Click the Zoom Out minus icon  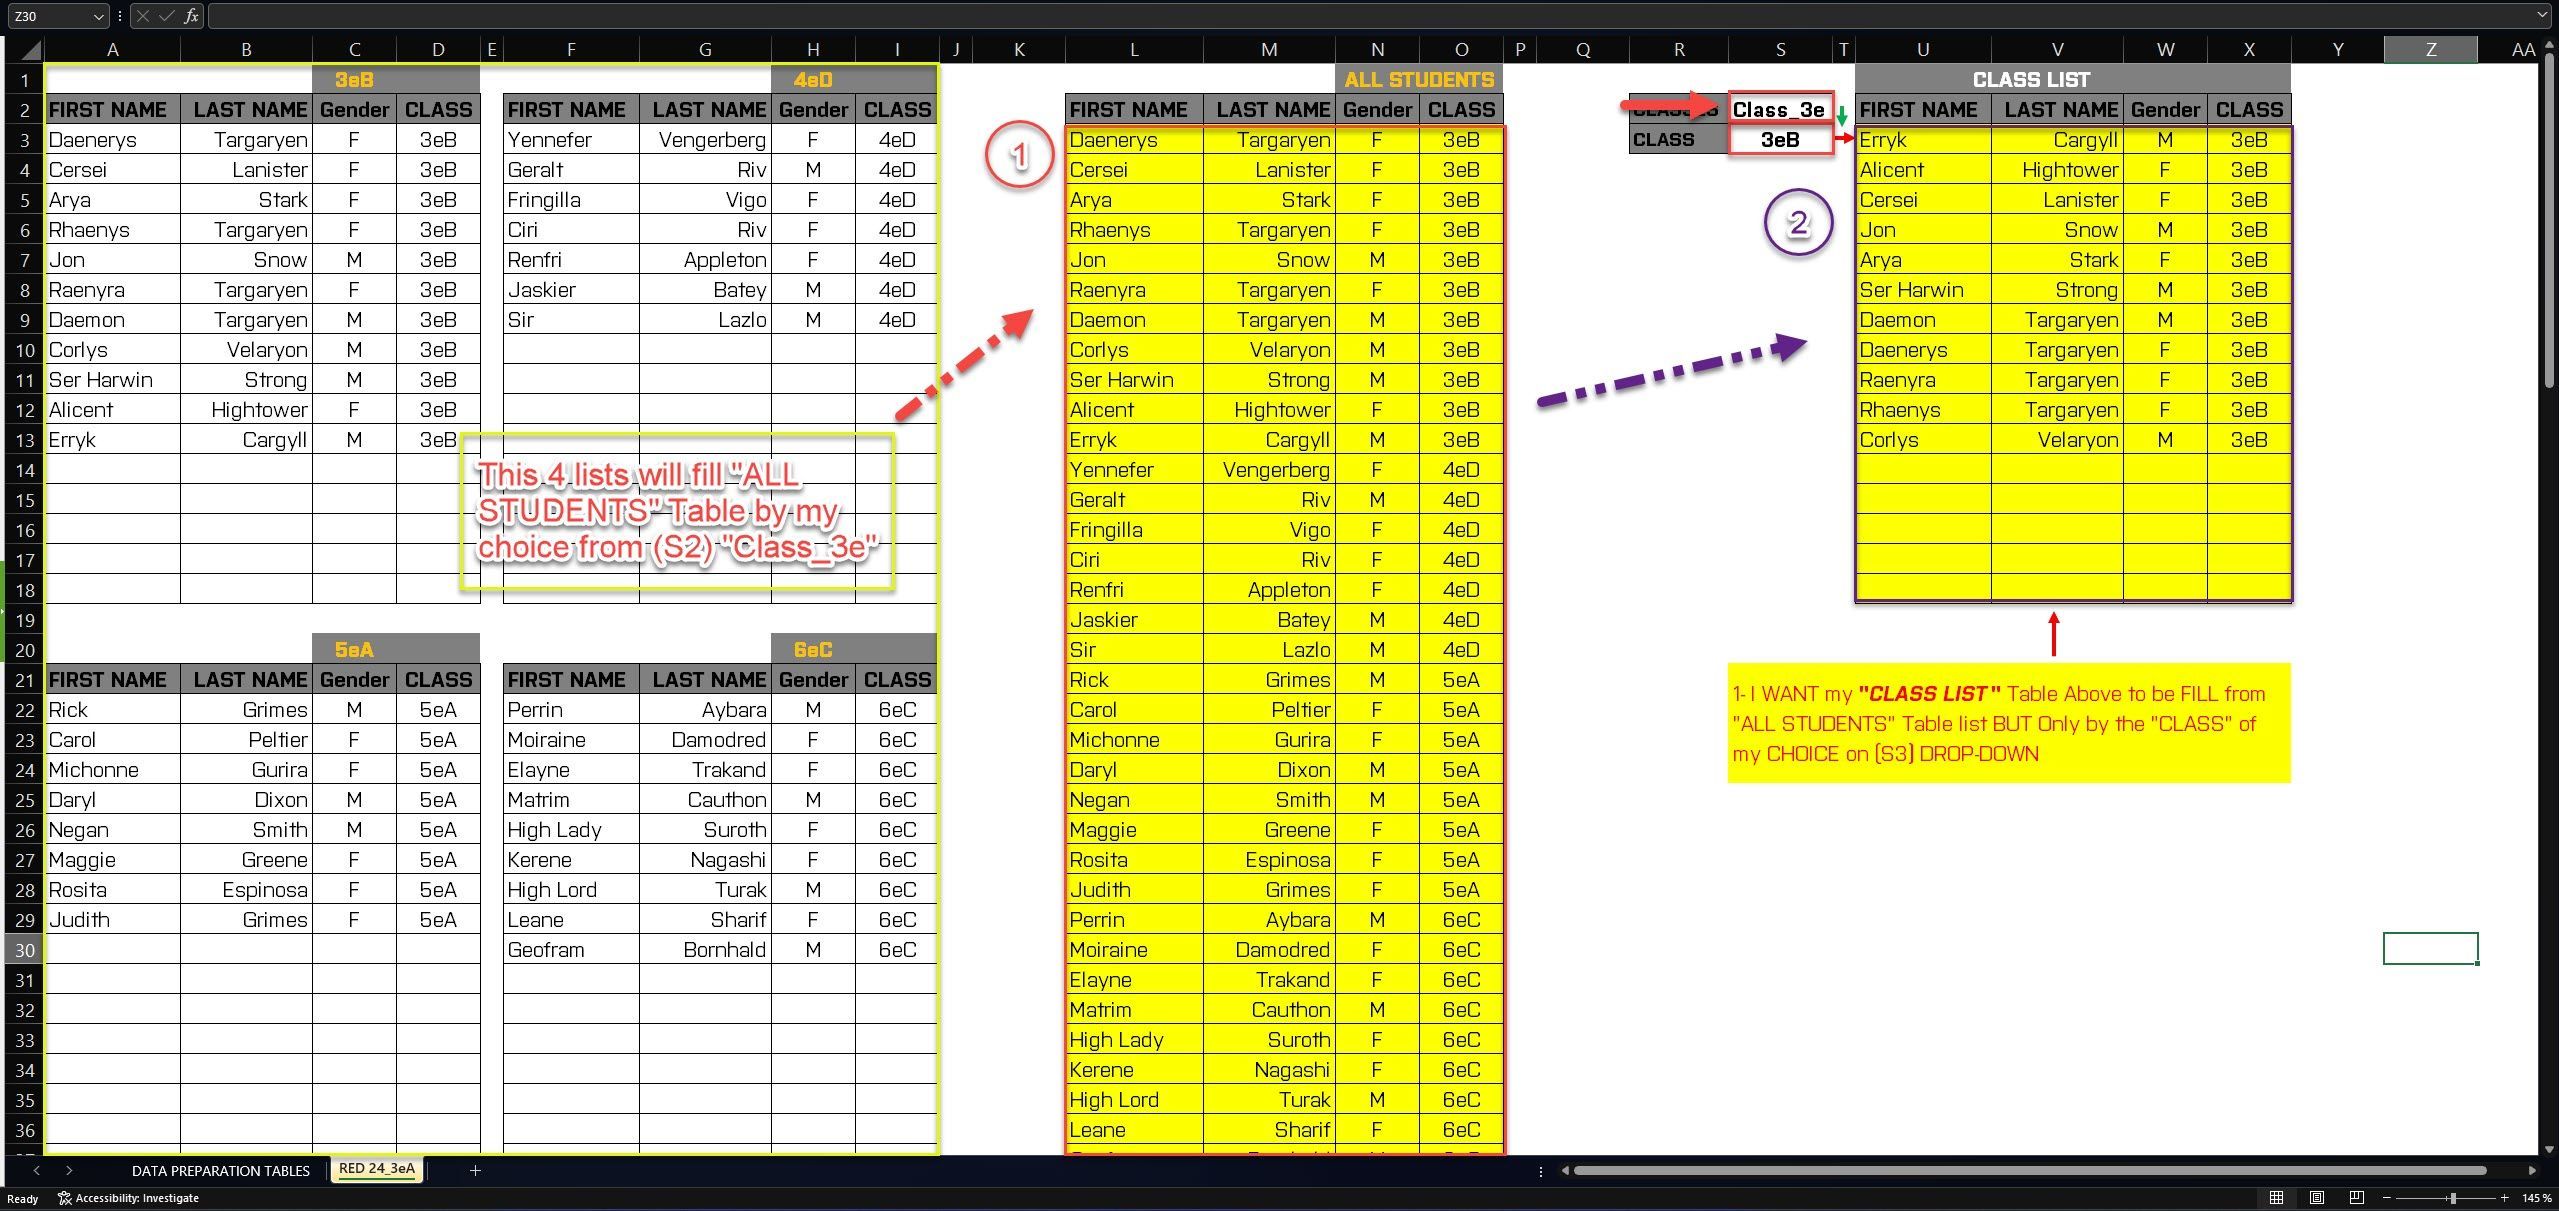[2387, 1197]
